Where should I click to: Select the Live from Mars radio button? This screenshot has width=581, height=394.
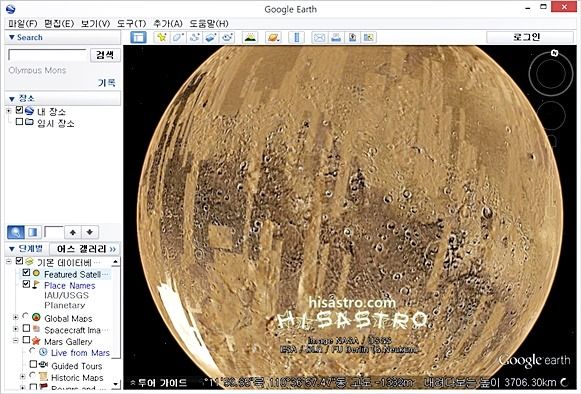[x=32, y=350]
